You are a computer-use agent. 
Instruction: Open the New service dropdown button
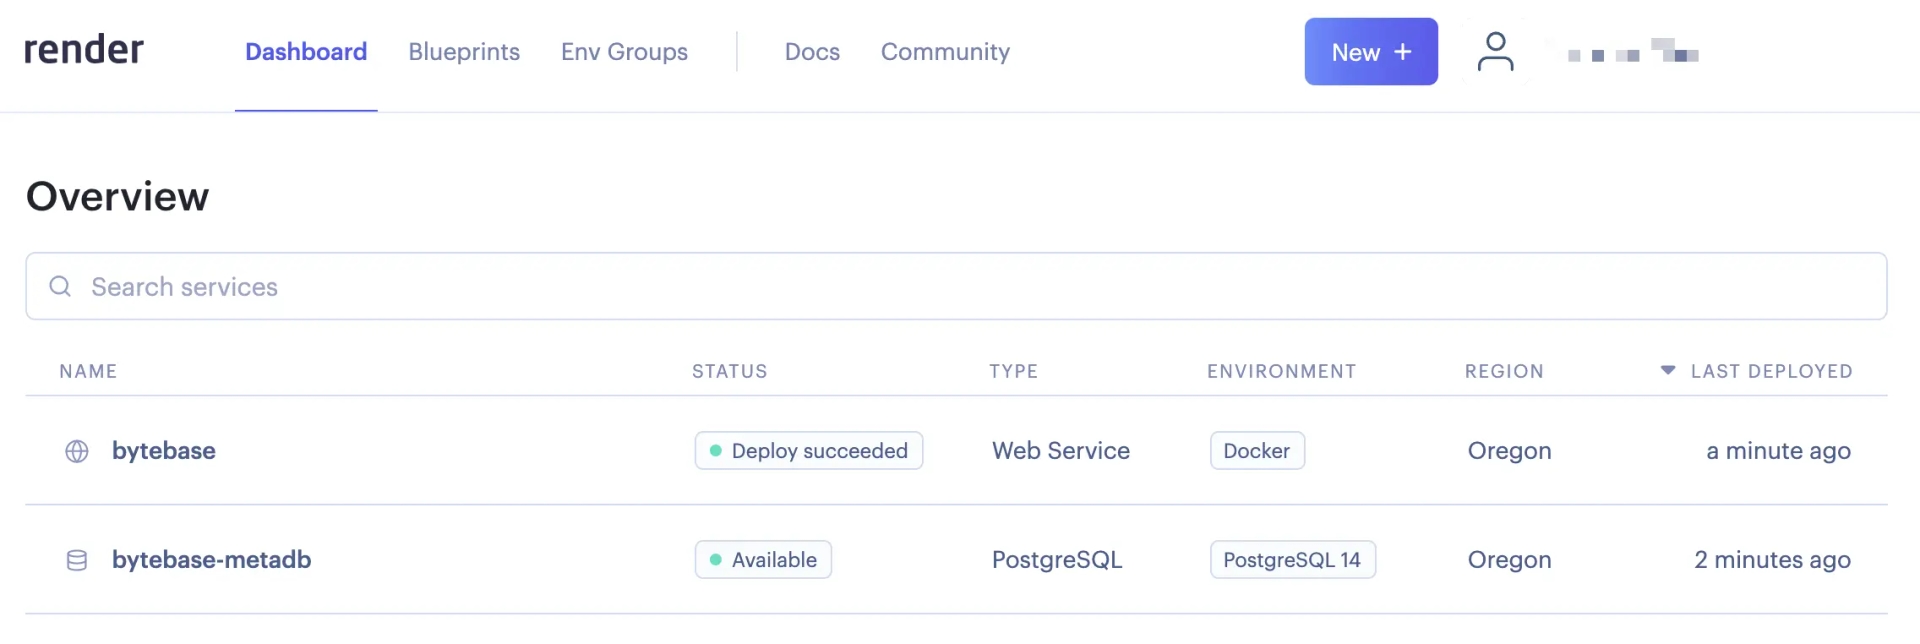[1371, 51]
